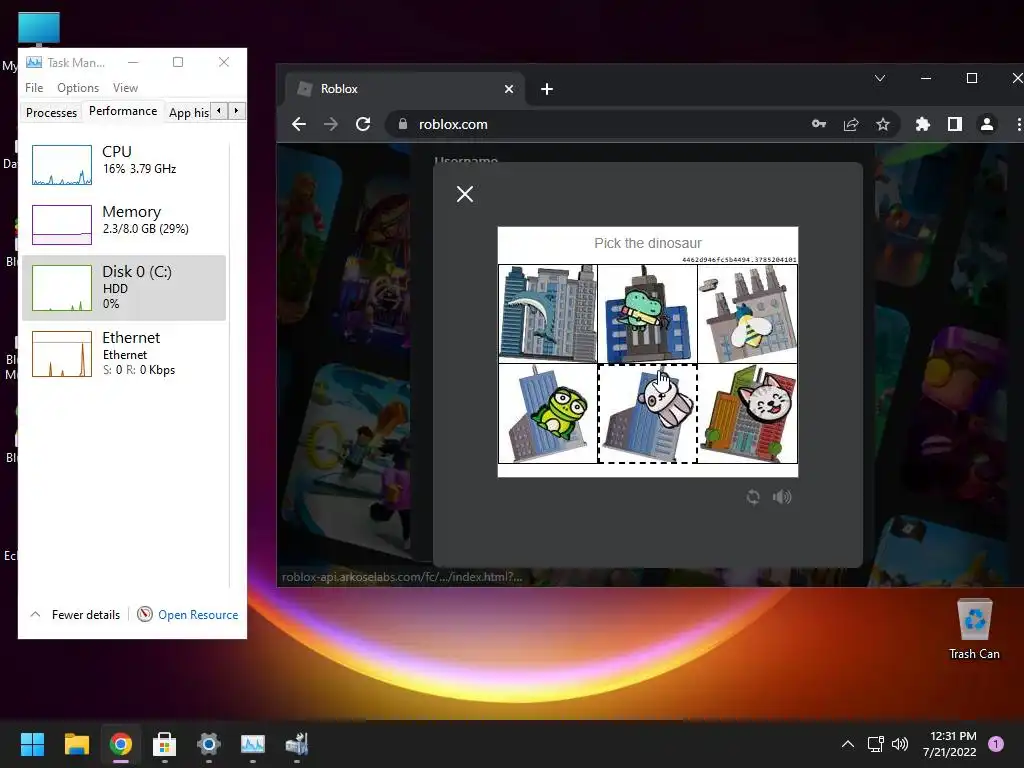
Task: Open Settings from the taskbar
Action: tap(208, 744)
